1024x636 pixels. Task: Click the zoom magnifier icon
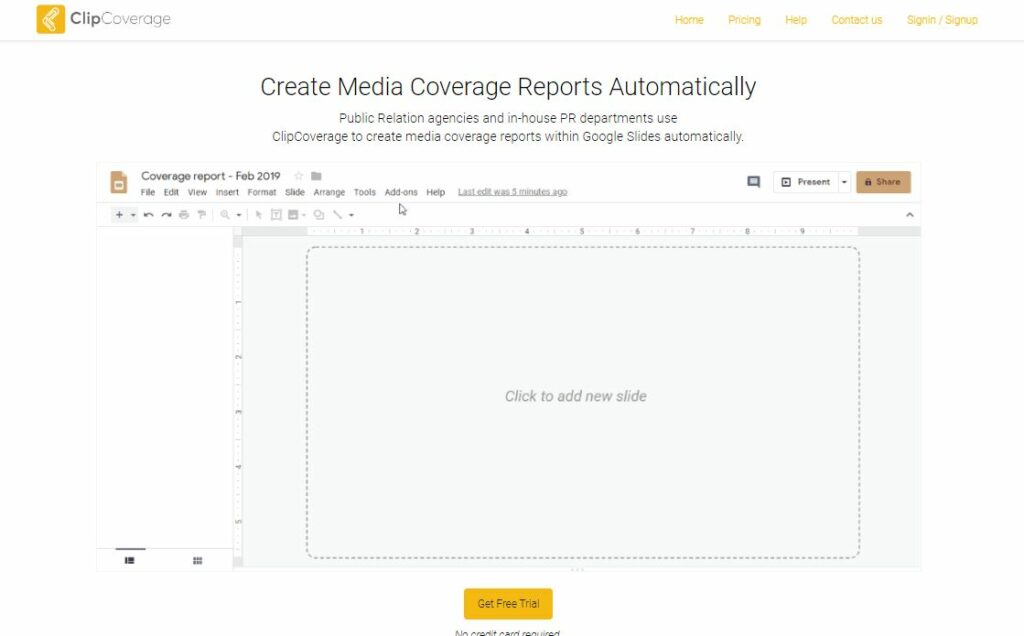225,214
